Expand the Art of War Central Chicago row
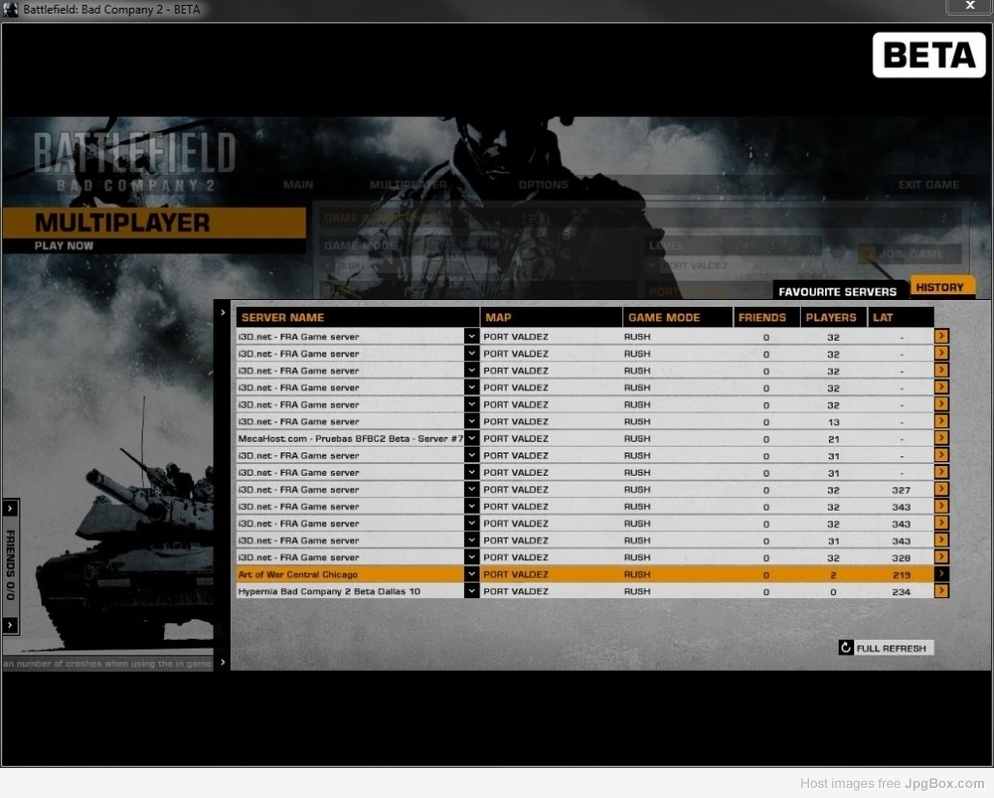This screenshot has height=798, width=994. coord(471,574)
